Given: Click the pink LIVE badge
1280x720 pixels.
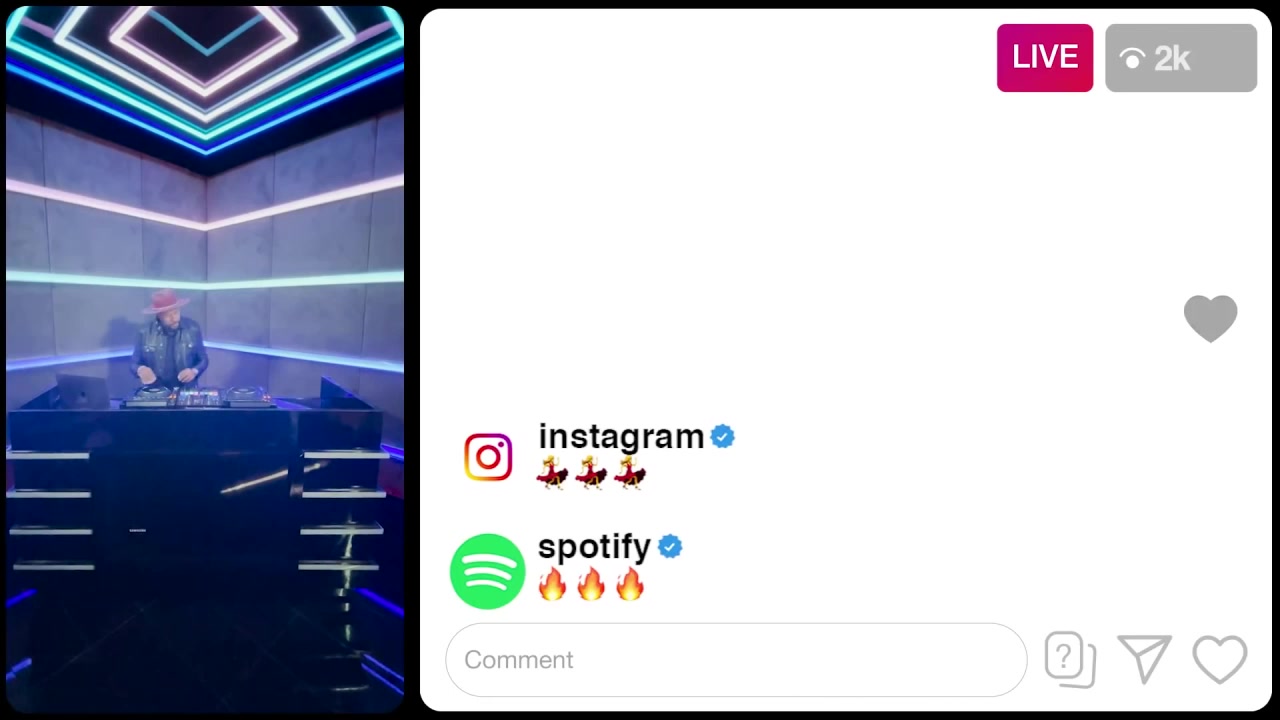Looking at the screenshot, I should point(1045,58).
